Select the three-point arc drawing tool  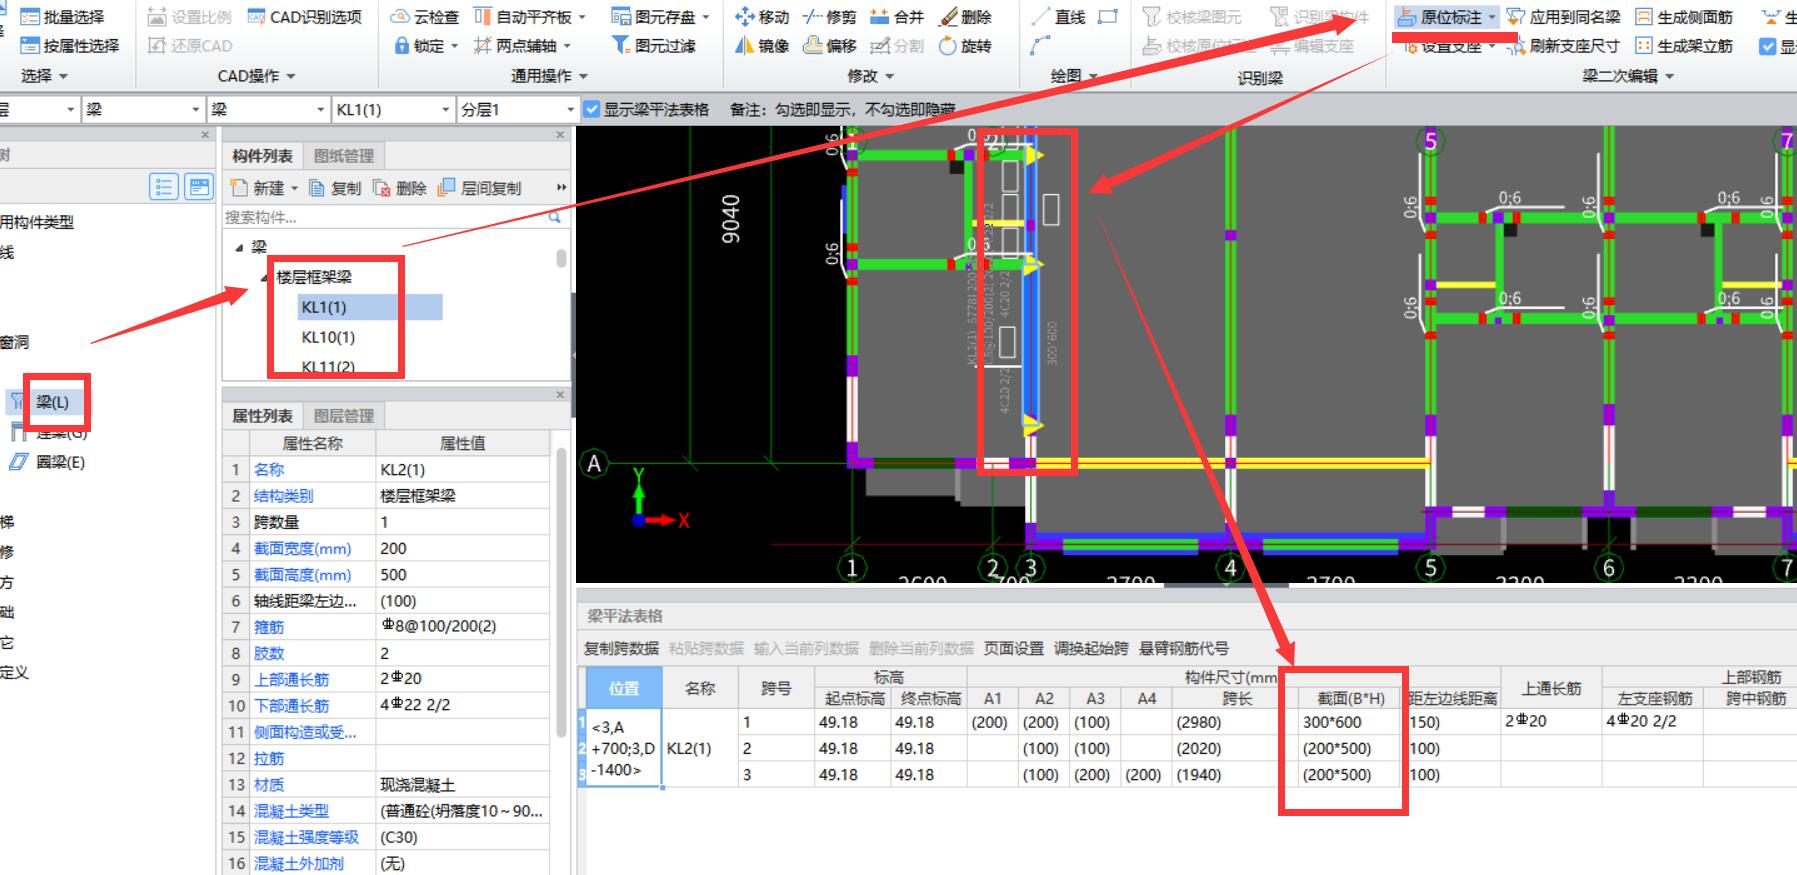click(1041, 46)
